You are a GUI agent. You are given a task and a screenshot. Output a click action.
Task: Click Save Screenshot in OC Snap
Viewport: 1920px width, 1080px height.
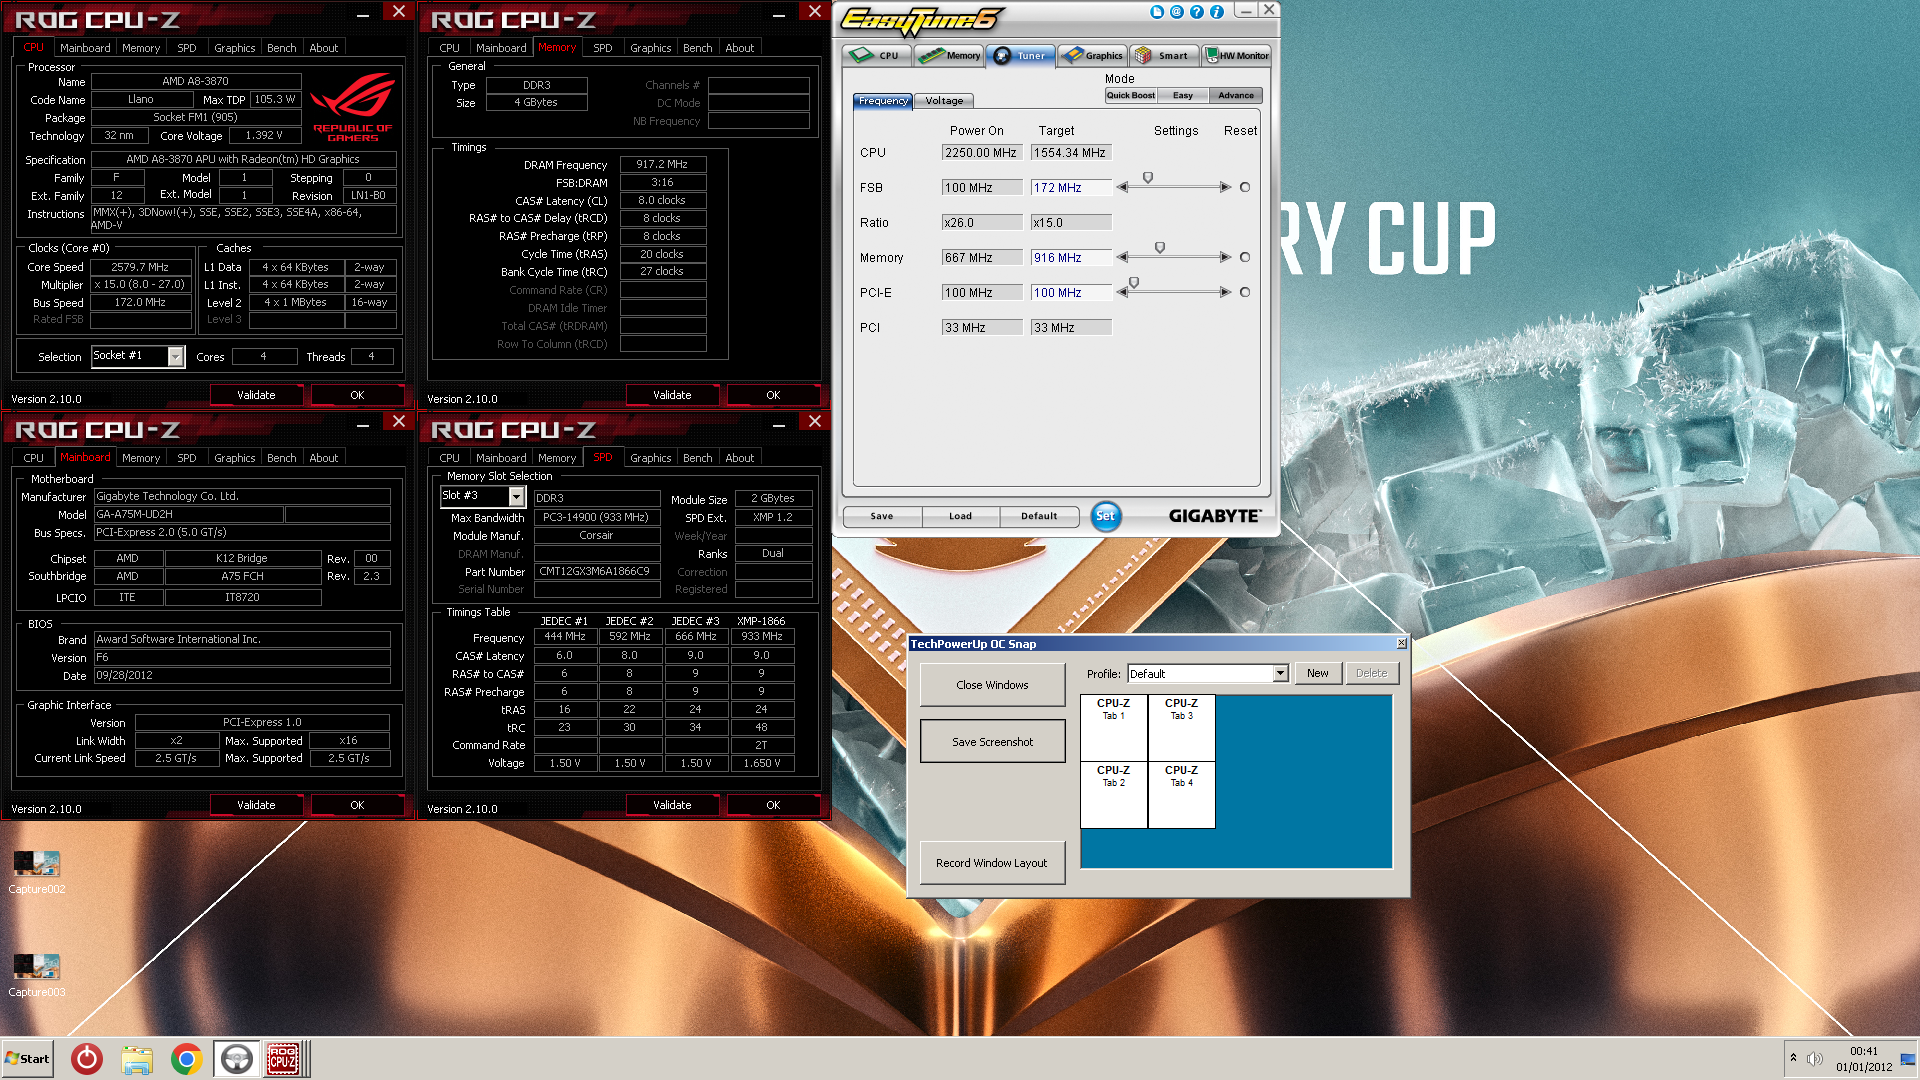[x=992, y=742]
